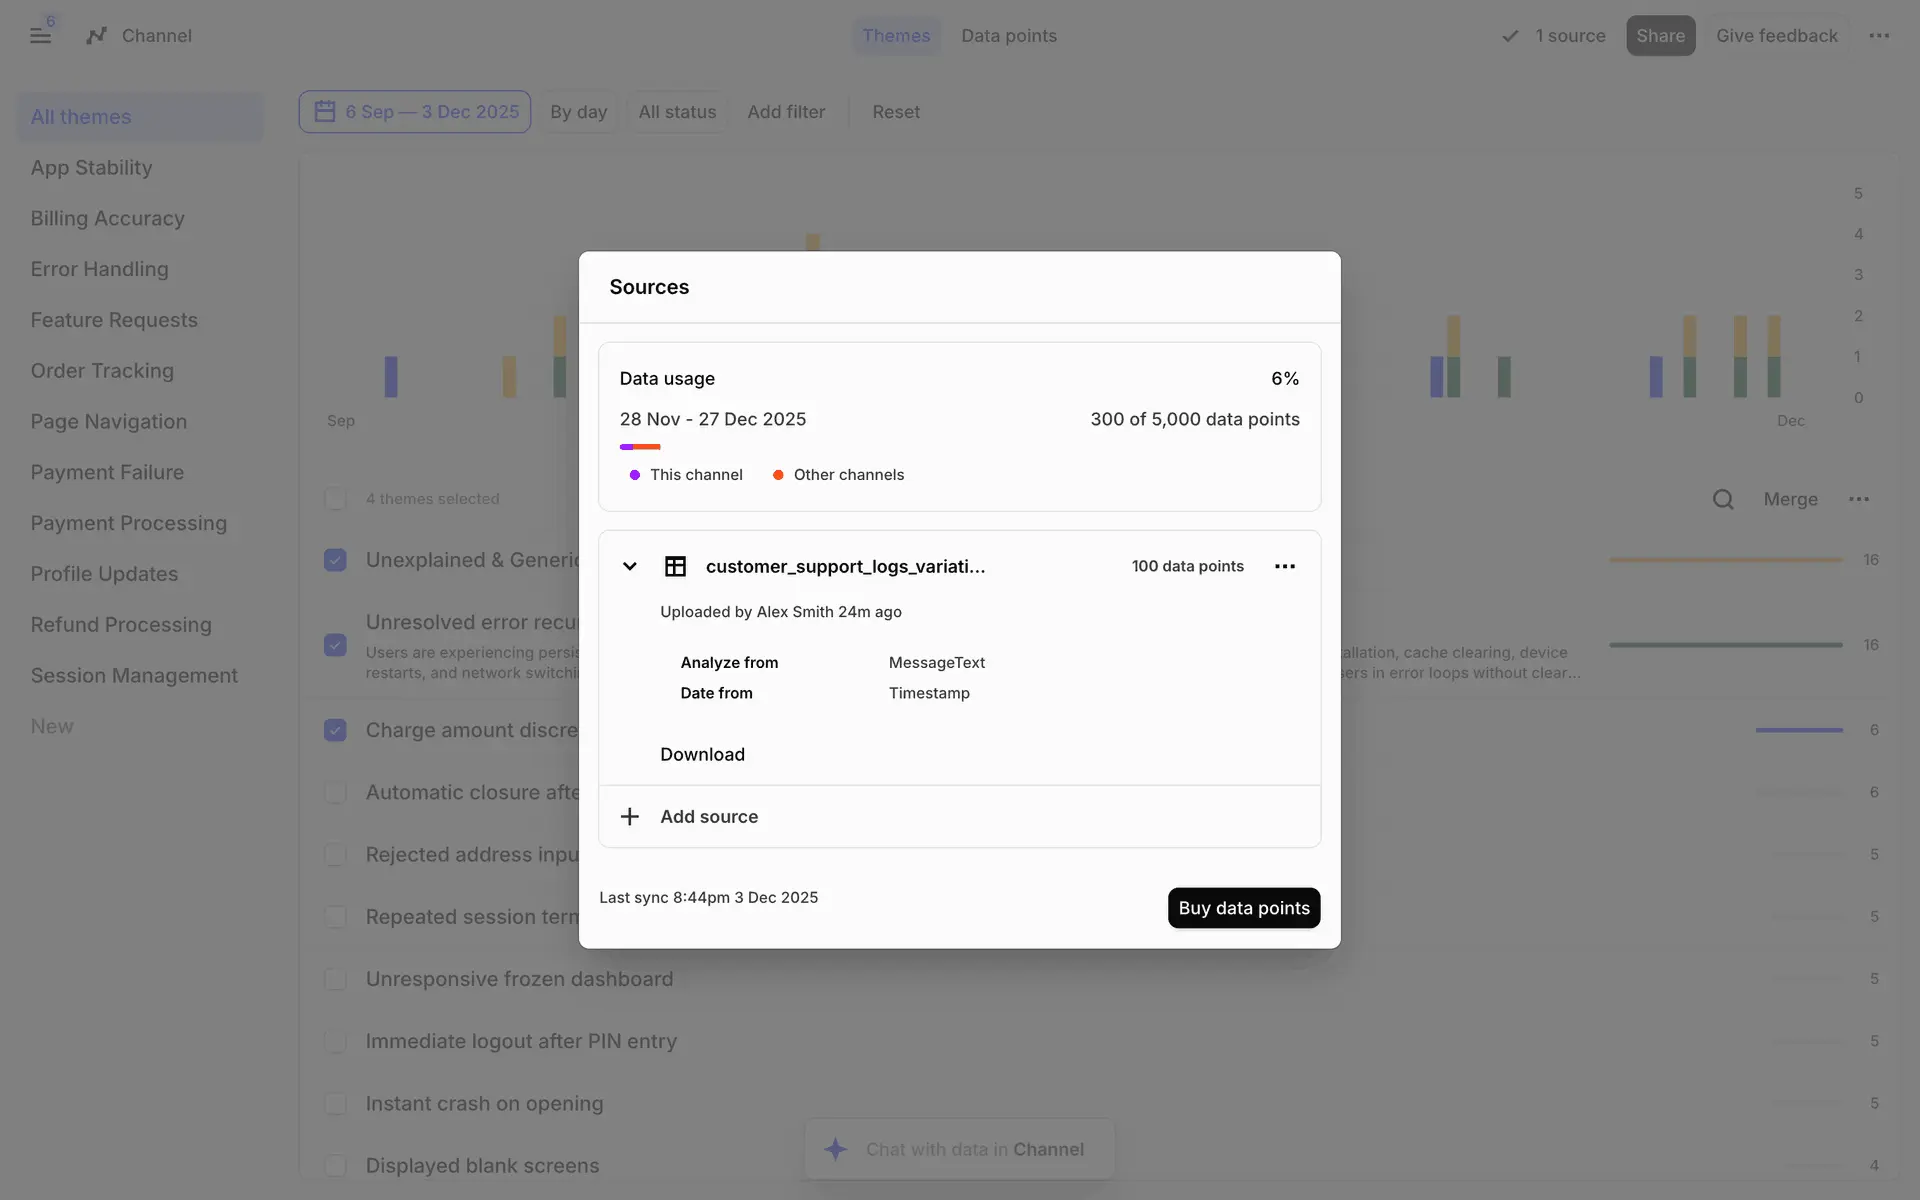The width and height of the screenshot is (1920, 1200).
Task: Open the hamburger sidebar menu icon
Action: pyautogui.click(x=40, y=36)
